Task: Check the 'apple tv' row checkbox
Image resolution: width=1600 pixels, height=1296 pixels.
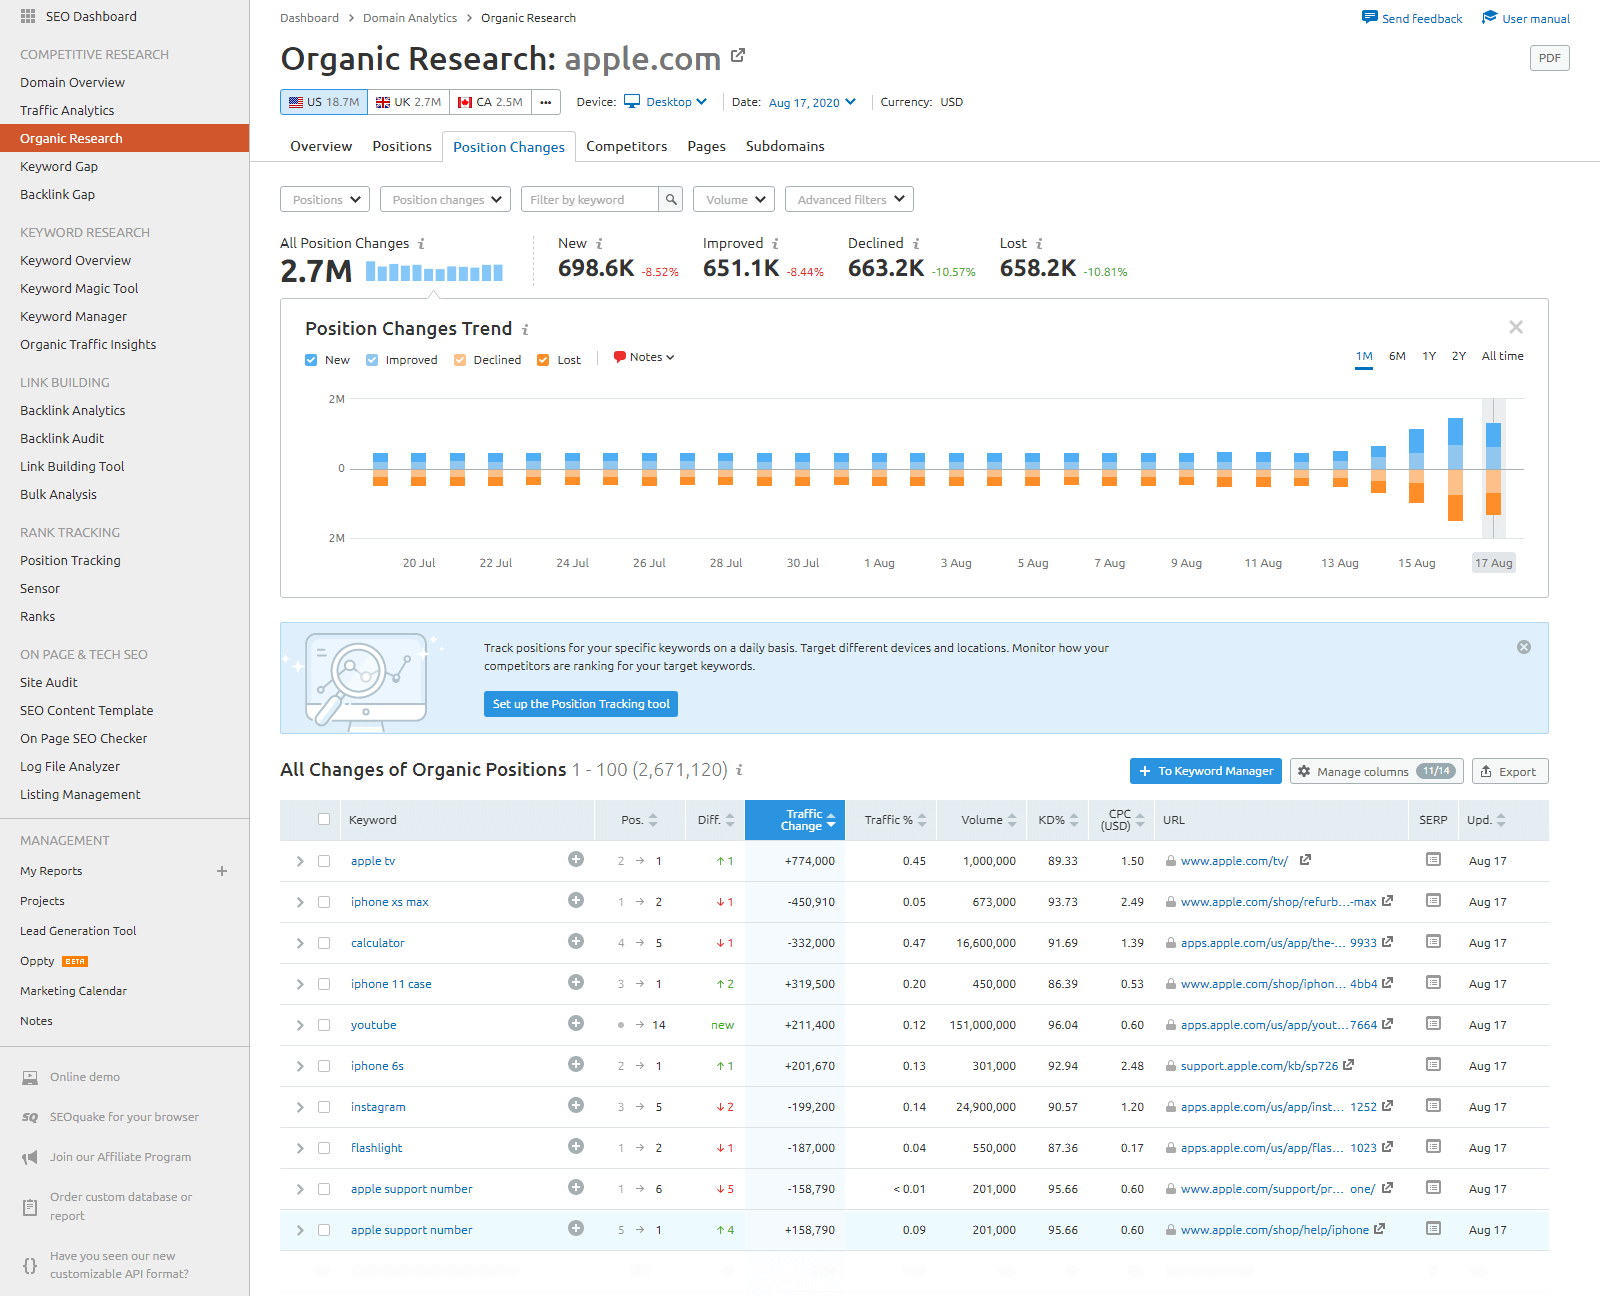Action: 324,861
